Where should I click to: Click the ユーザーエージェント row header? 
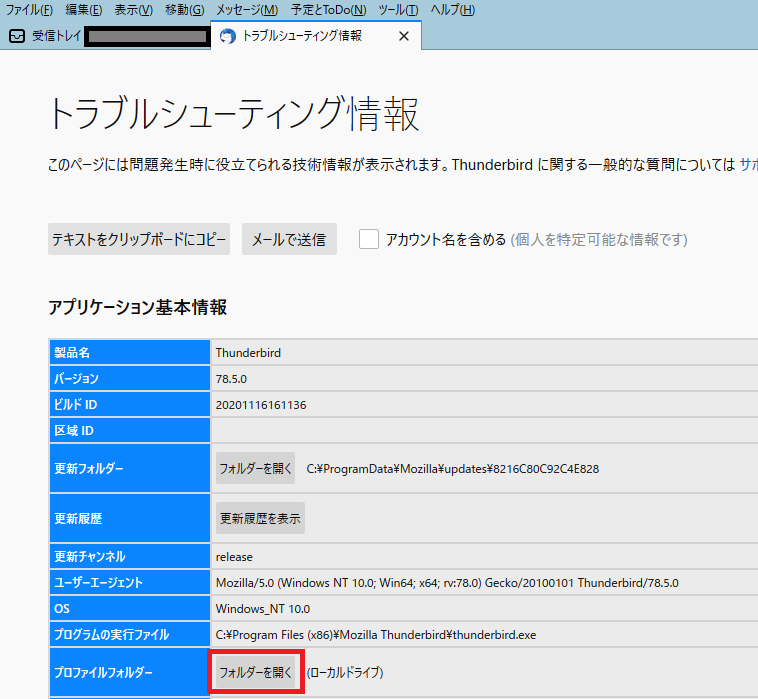coord(130,582)
